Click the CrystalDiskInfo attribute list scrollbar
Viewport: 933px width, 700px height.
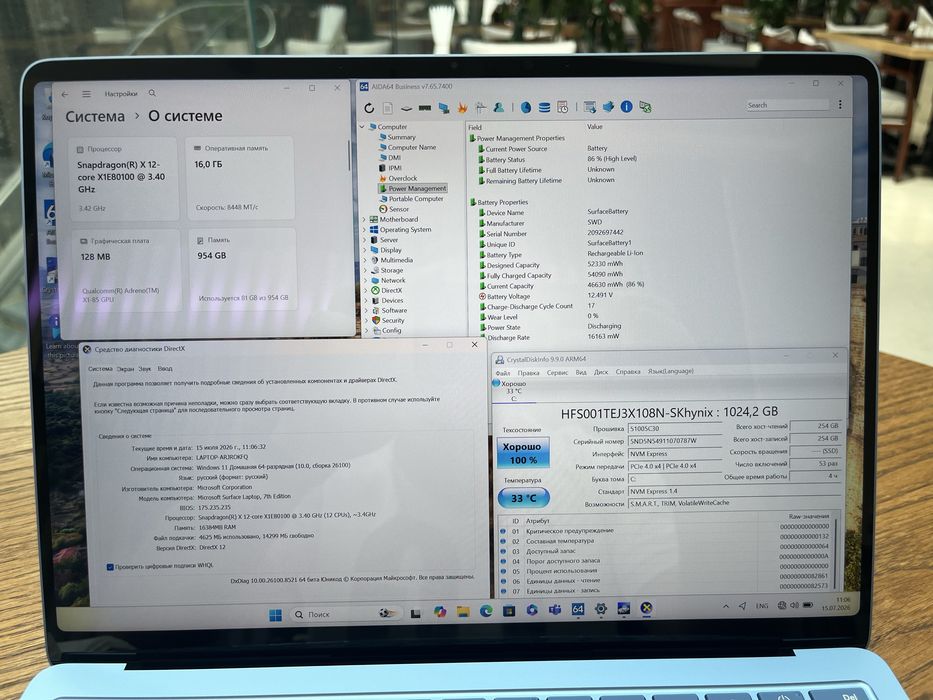coord(836,554)
